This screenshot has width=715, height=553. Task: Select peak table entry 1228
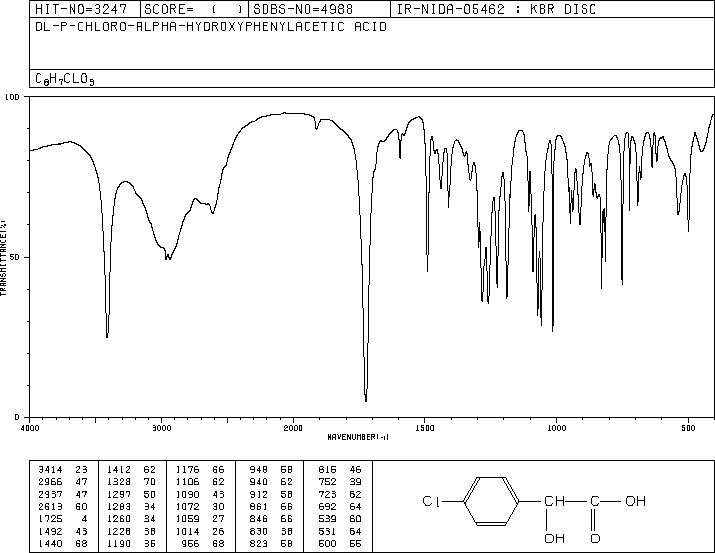pos(131,532)
